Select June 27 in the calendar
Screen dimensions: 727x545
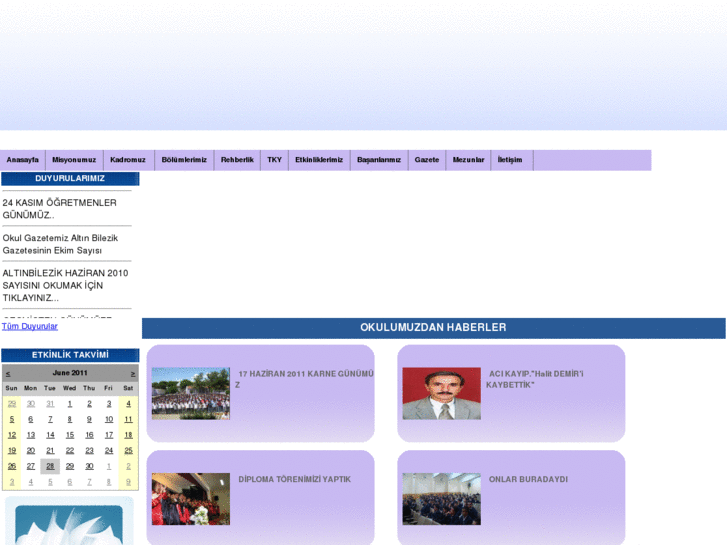tap(31, 466)
